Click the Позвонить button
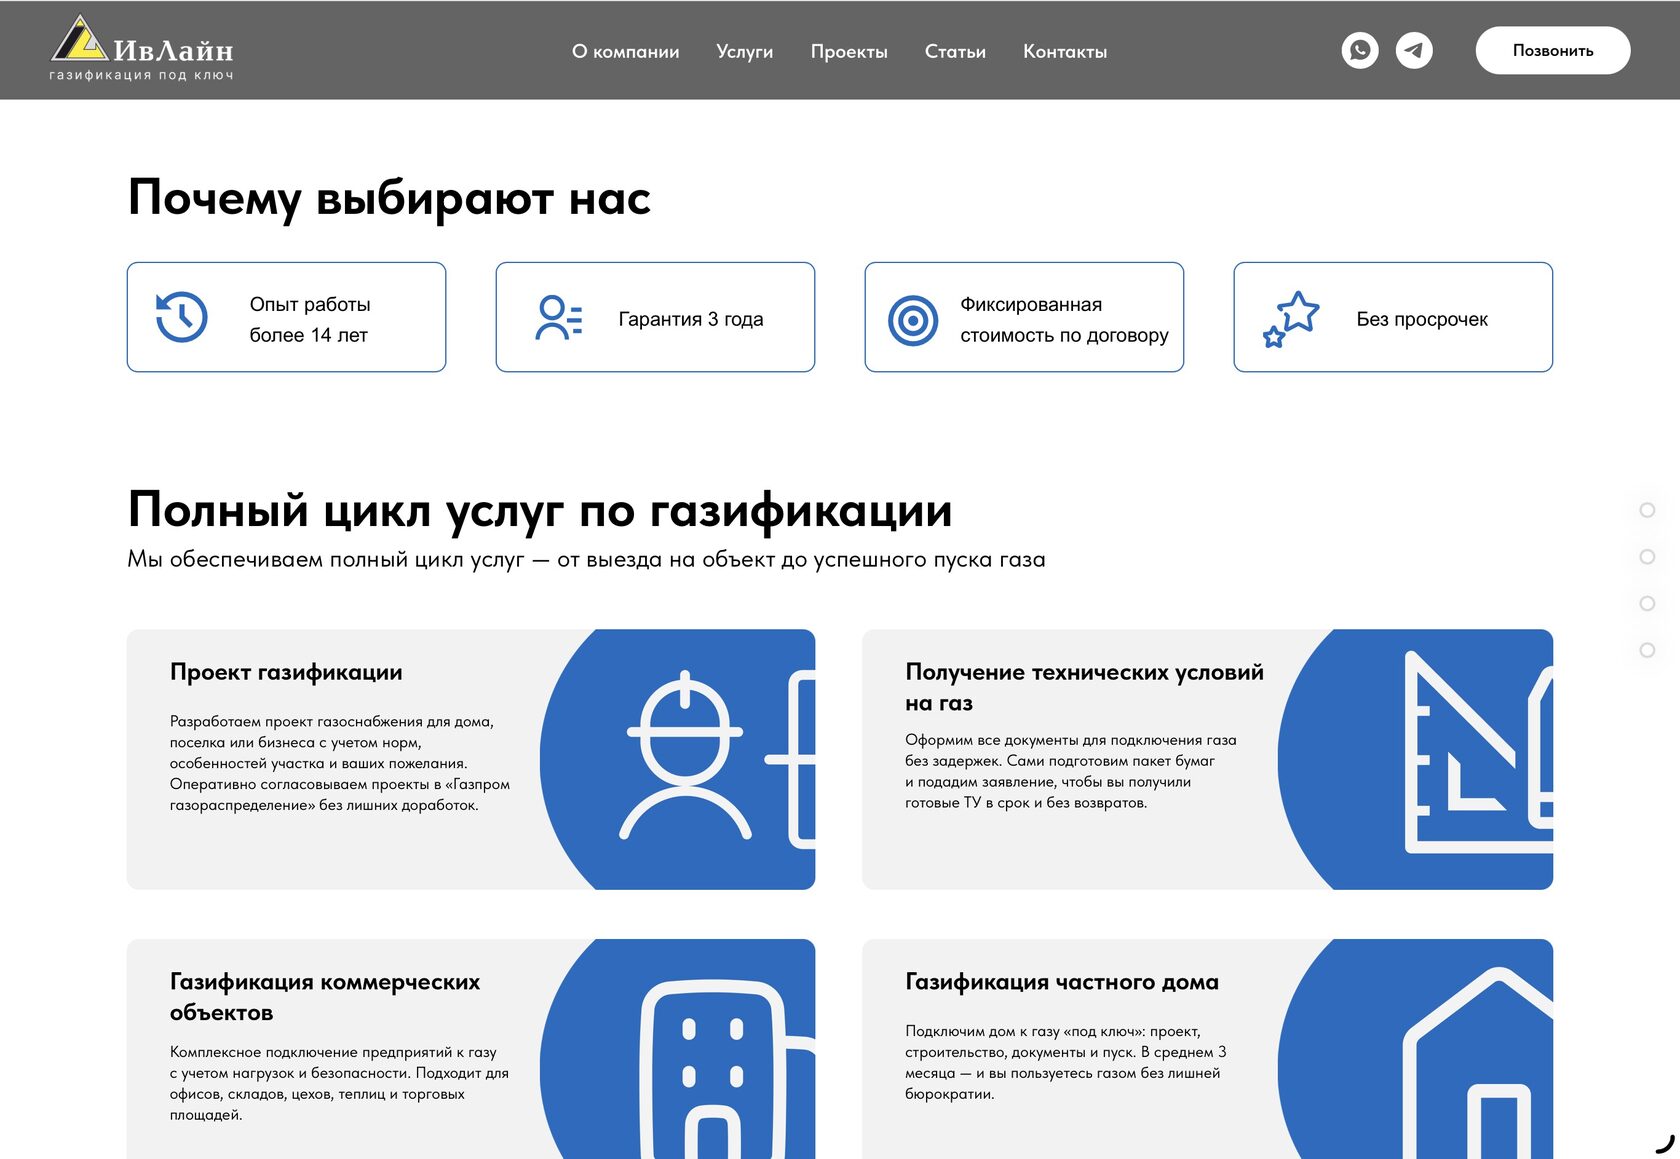 pyautogui.click(x=1553, y=50)
